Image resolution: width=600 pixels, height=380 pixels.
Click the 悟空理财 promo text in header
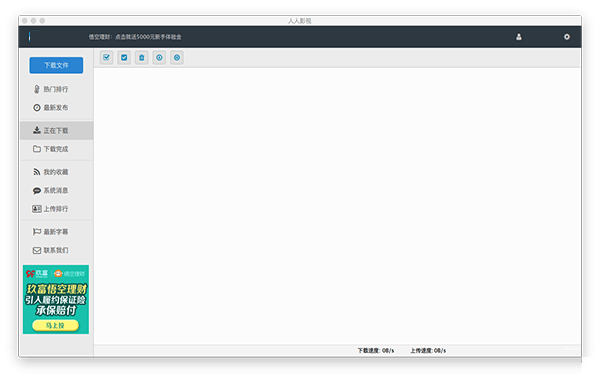[x=135, y=37]
